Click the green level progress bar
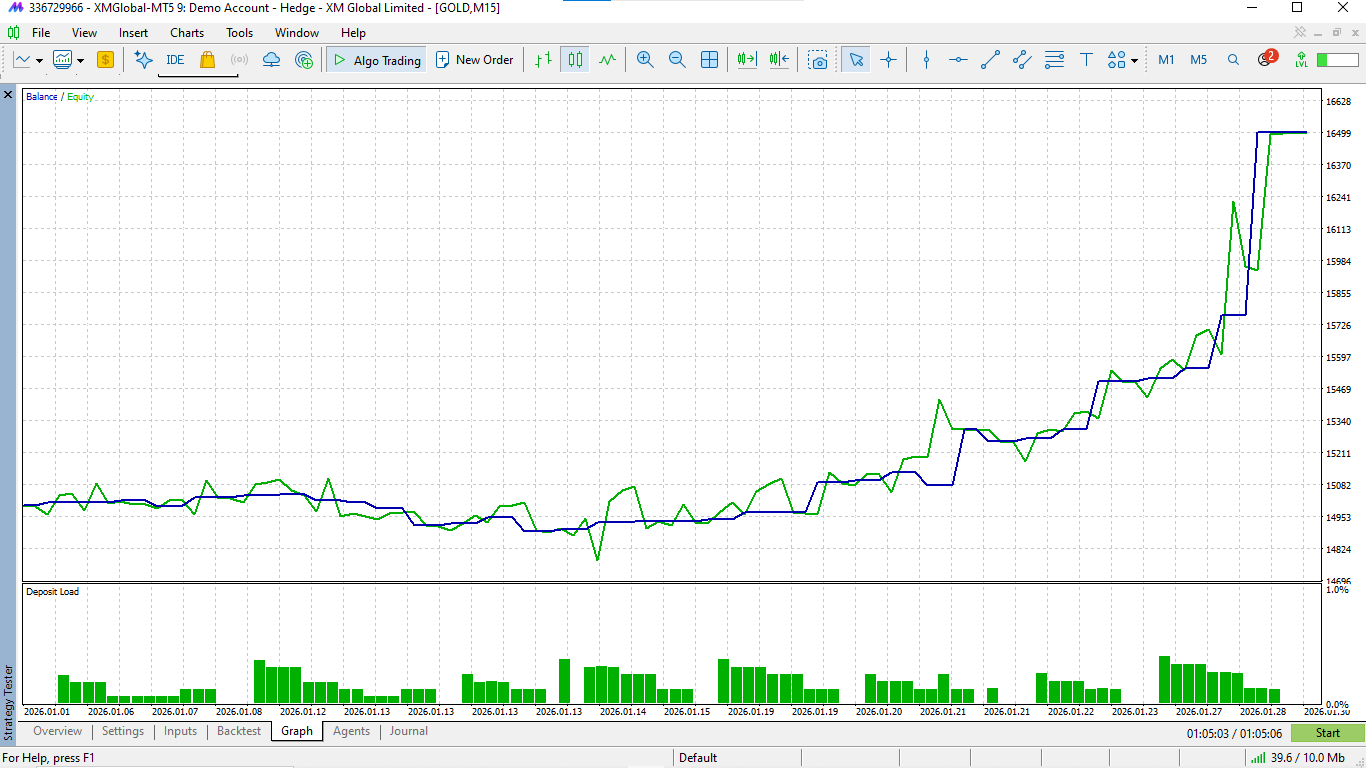The height and width of the screenshot is (768, 1366). 1337,60
